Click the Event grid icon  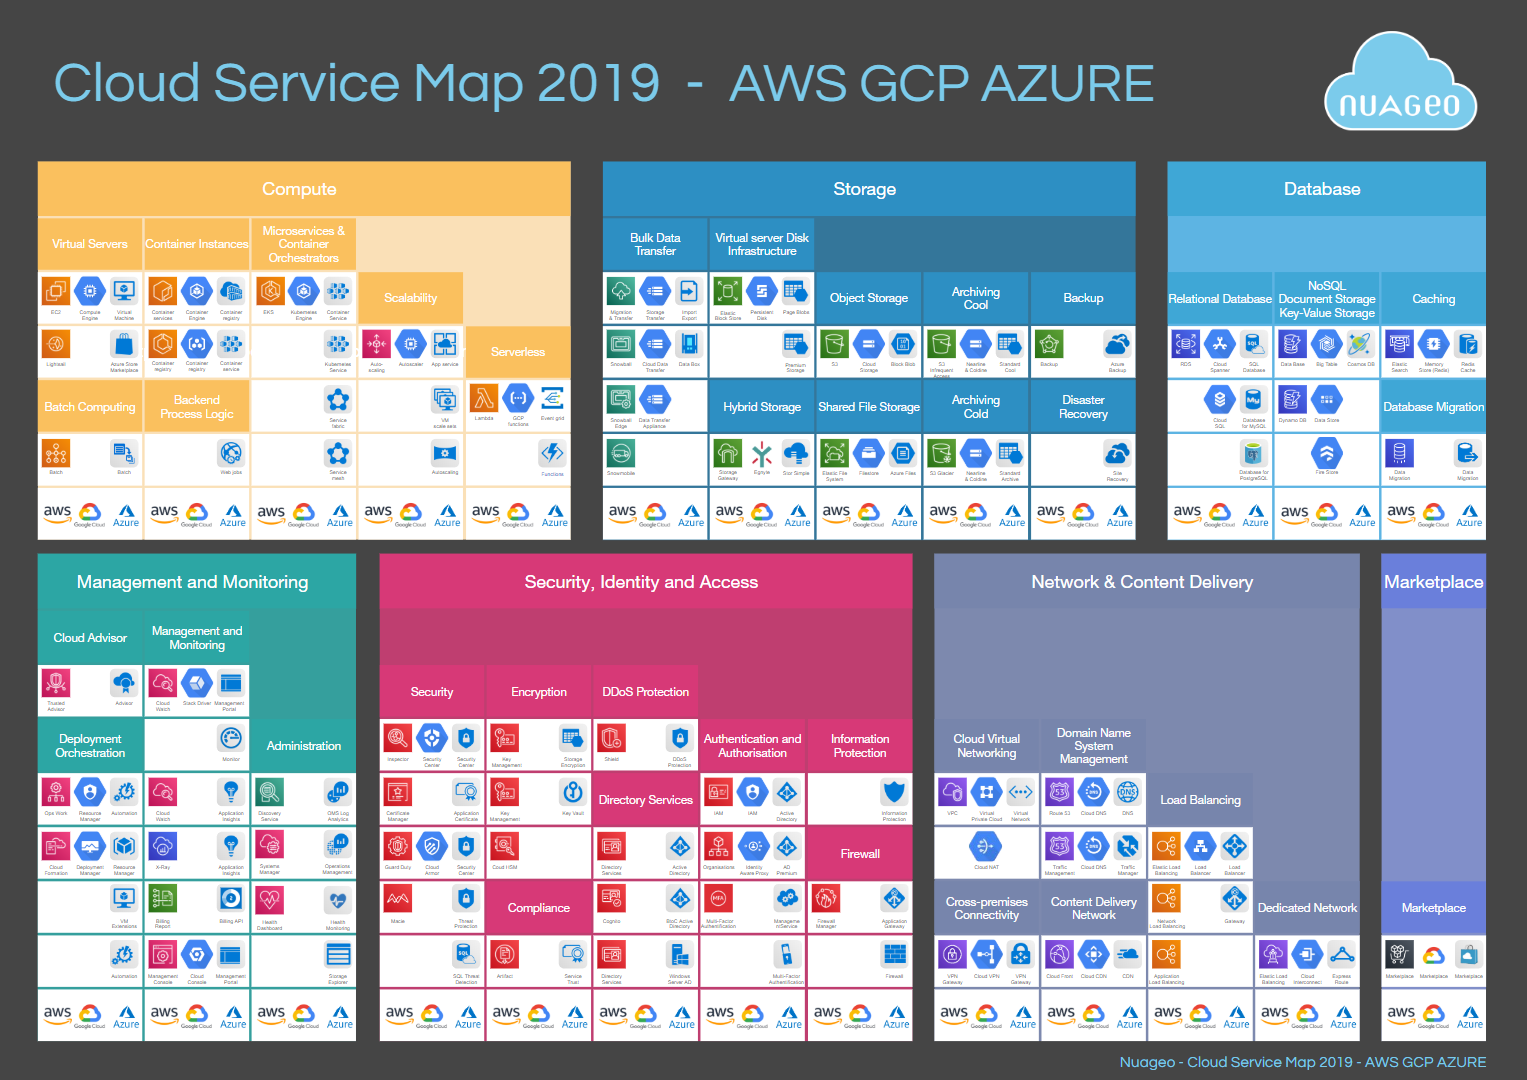click(552, 399)
